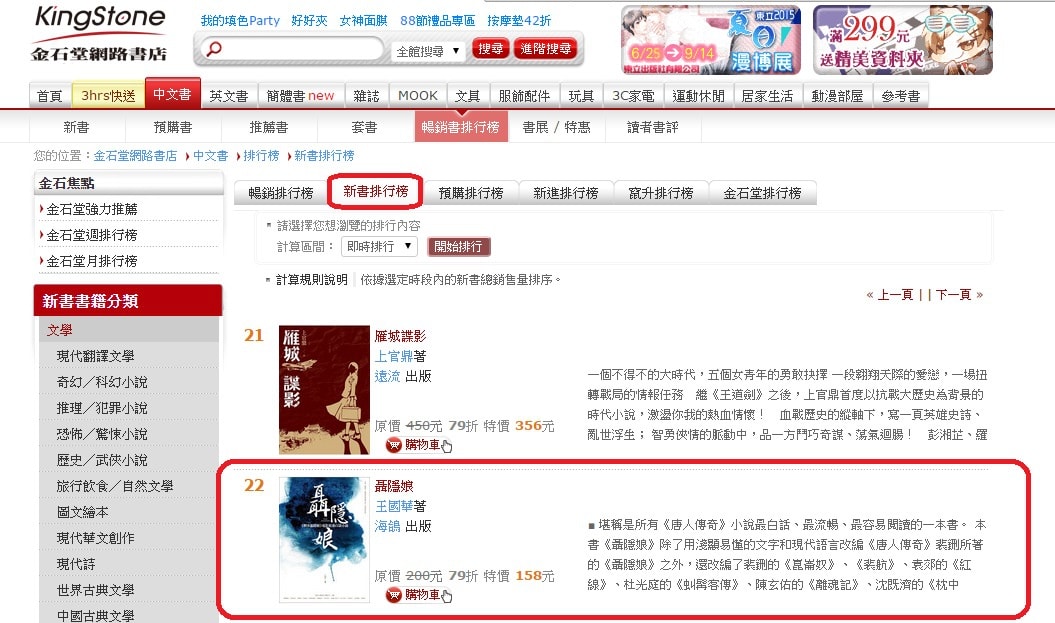Click the magnifier icon in search box
Screen dimensions: 1055x623
(x=213, y=49)
